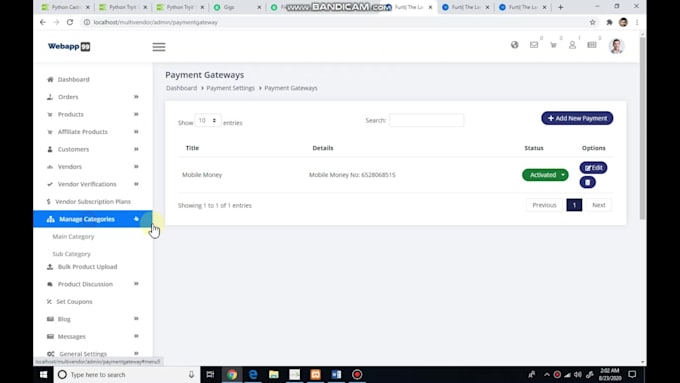Open the user notifications icon in header
This screenshot has width=680, height=383.
(572, 45)
